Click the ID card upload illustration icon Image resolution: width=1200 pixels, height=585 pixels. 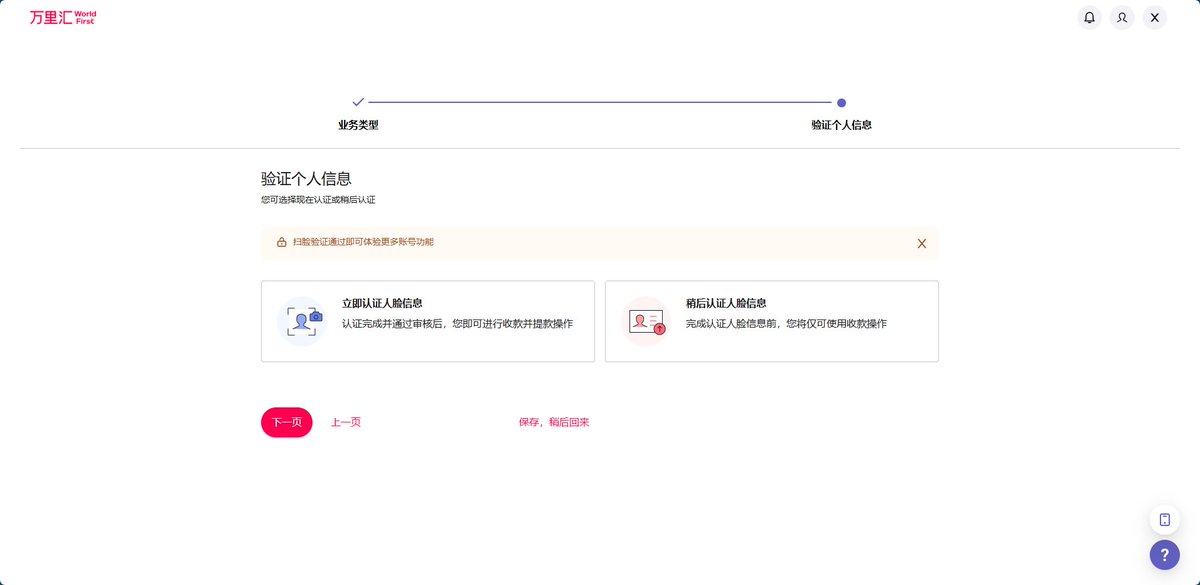point(646,321)
